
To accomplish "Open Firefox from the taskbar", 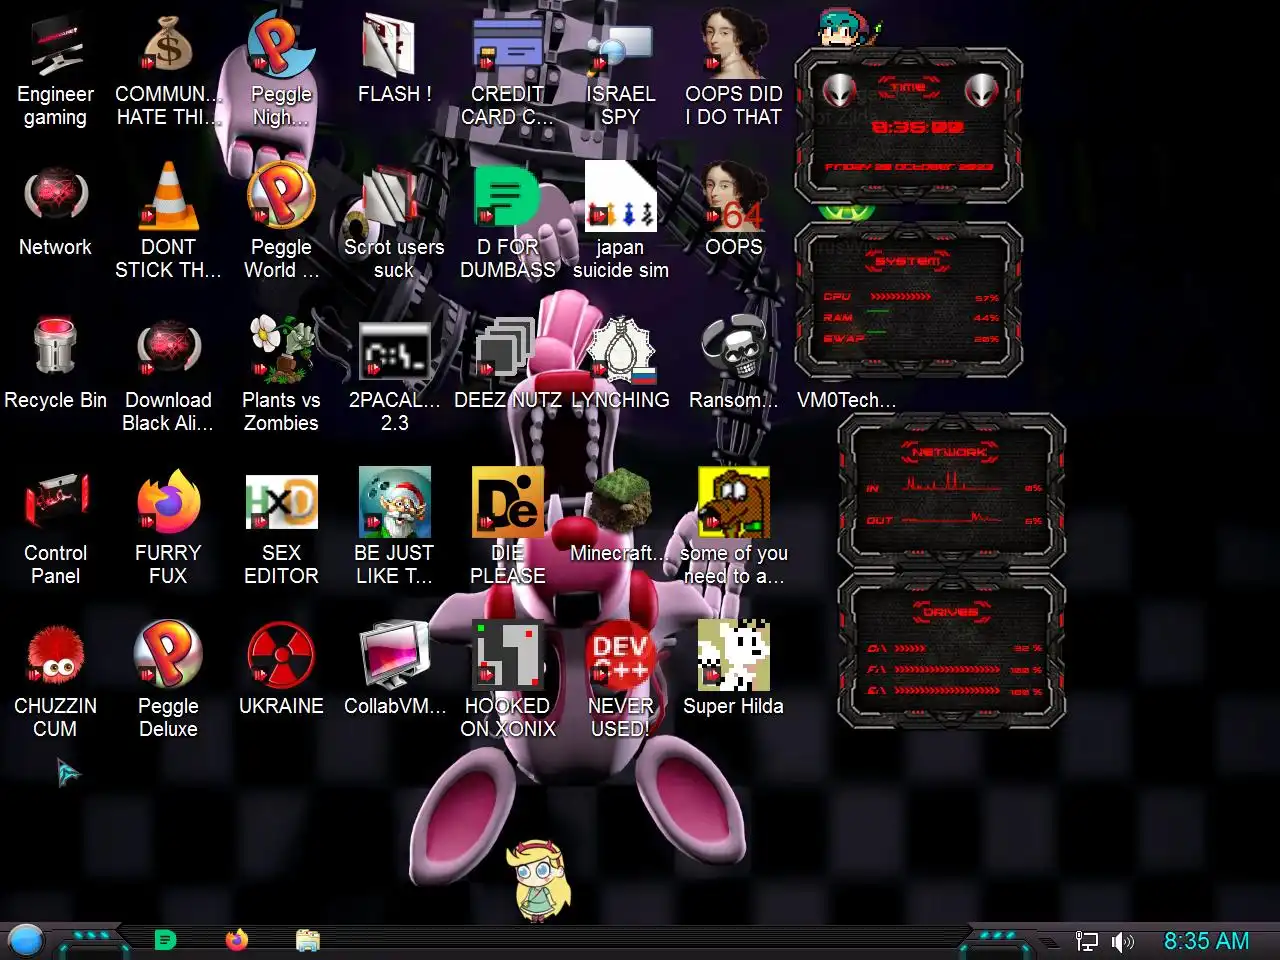I will click(x=237, y=940).
